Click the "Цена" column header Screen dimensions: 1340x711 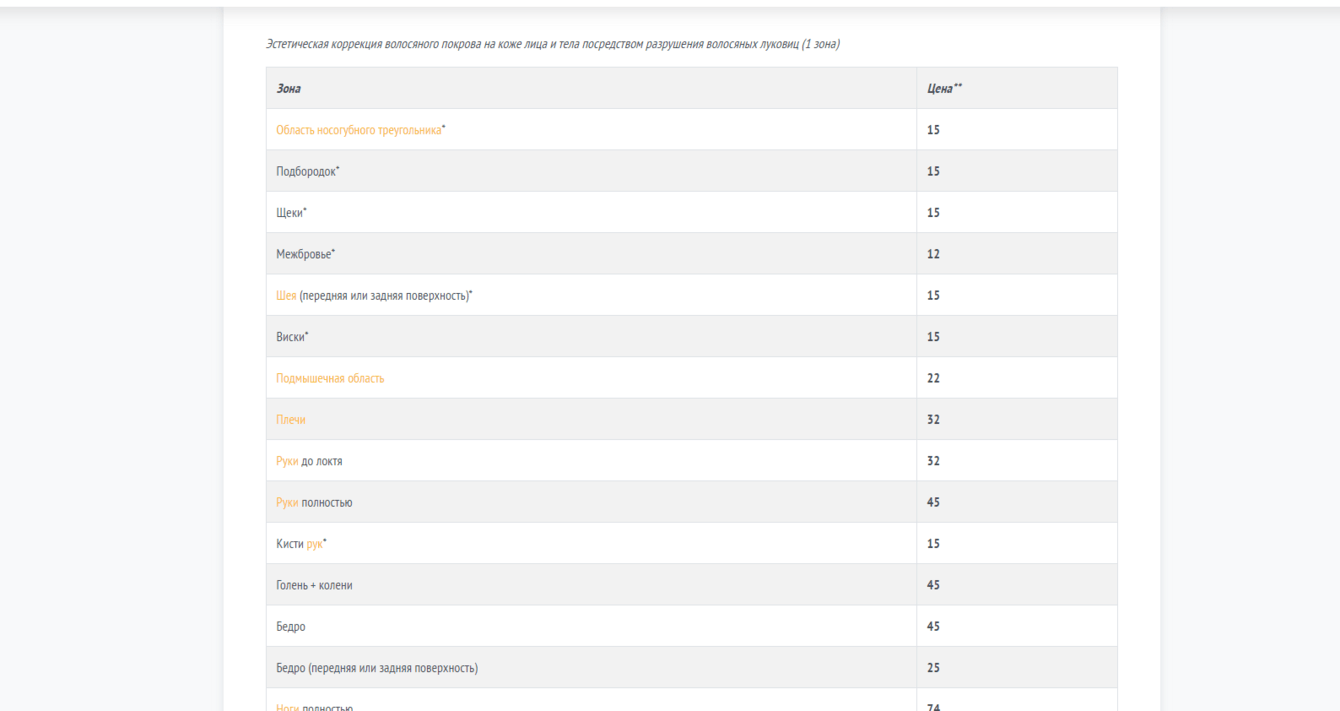tap(943, 89)
